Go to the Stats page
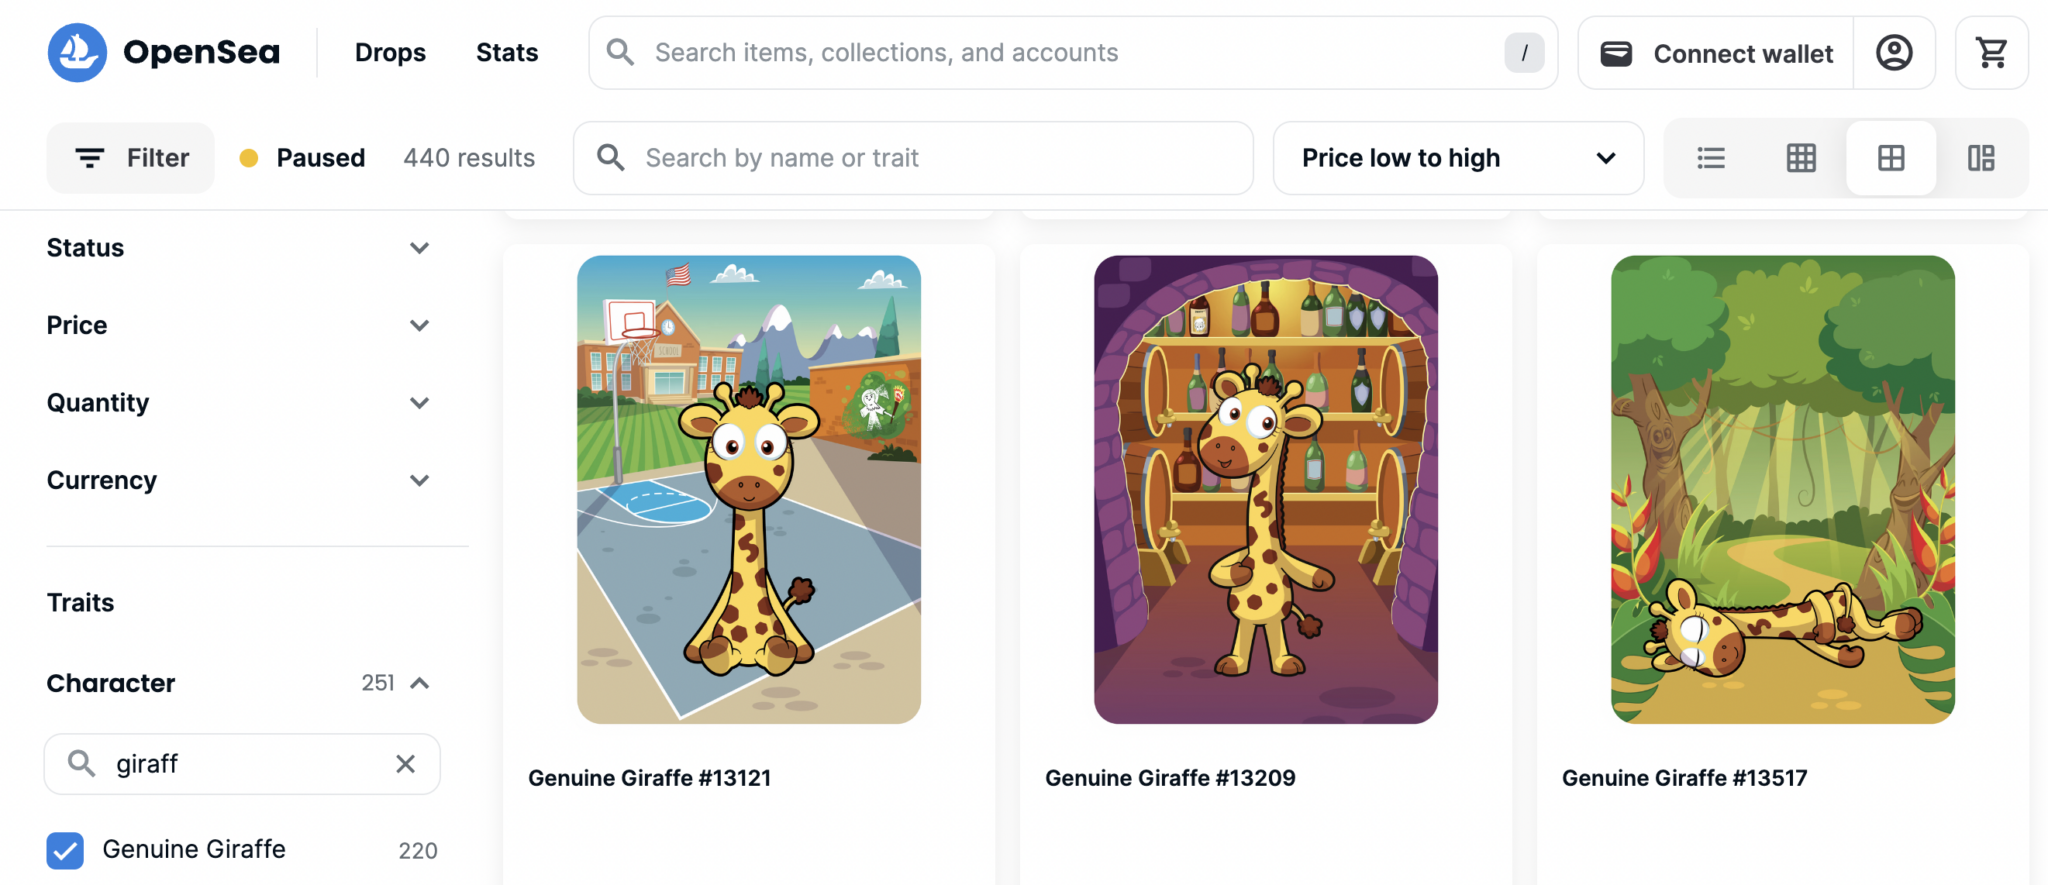The image size is (2048, 885). pos(507,52)
